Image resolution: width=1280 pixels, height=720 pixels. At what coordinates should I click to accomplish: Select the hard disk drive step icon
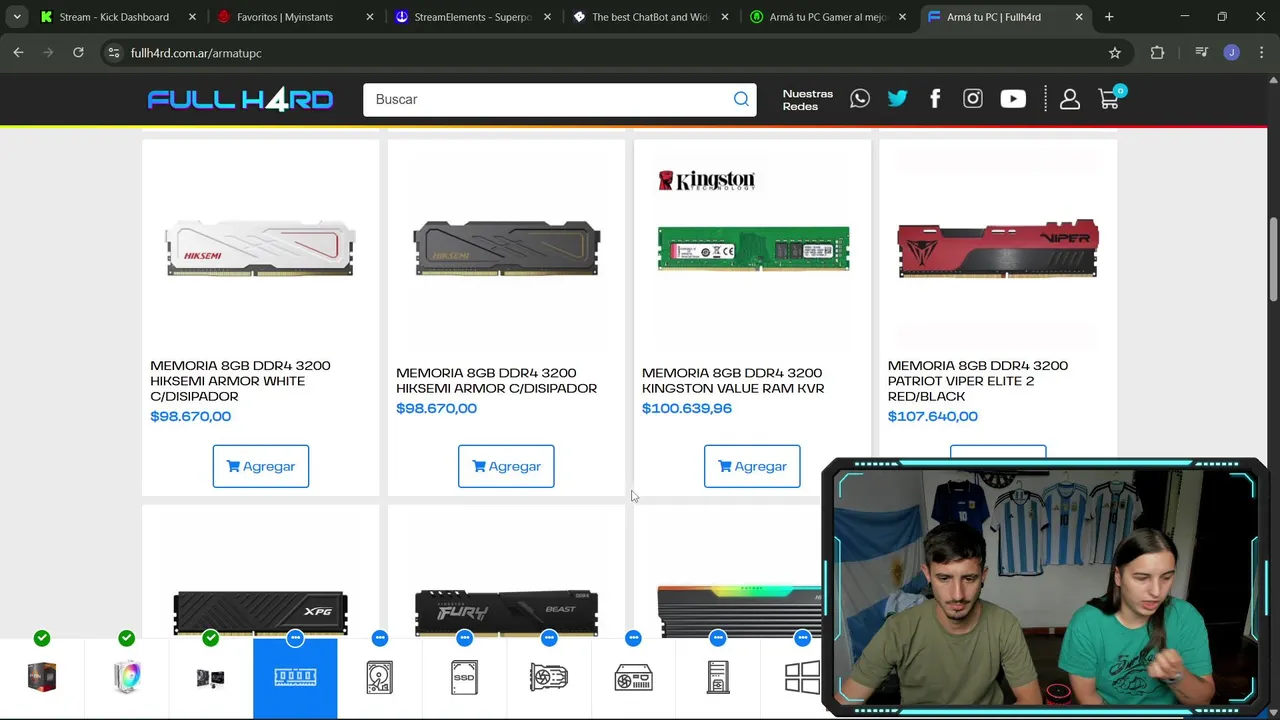379,677
